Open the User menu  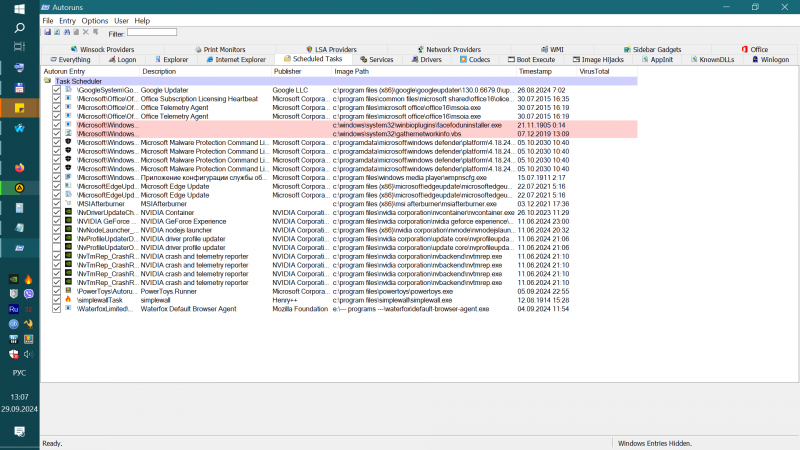pos(121,21)
